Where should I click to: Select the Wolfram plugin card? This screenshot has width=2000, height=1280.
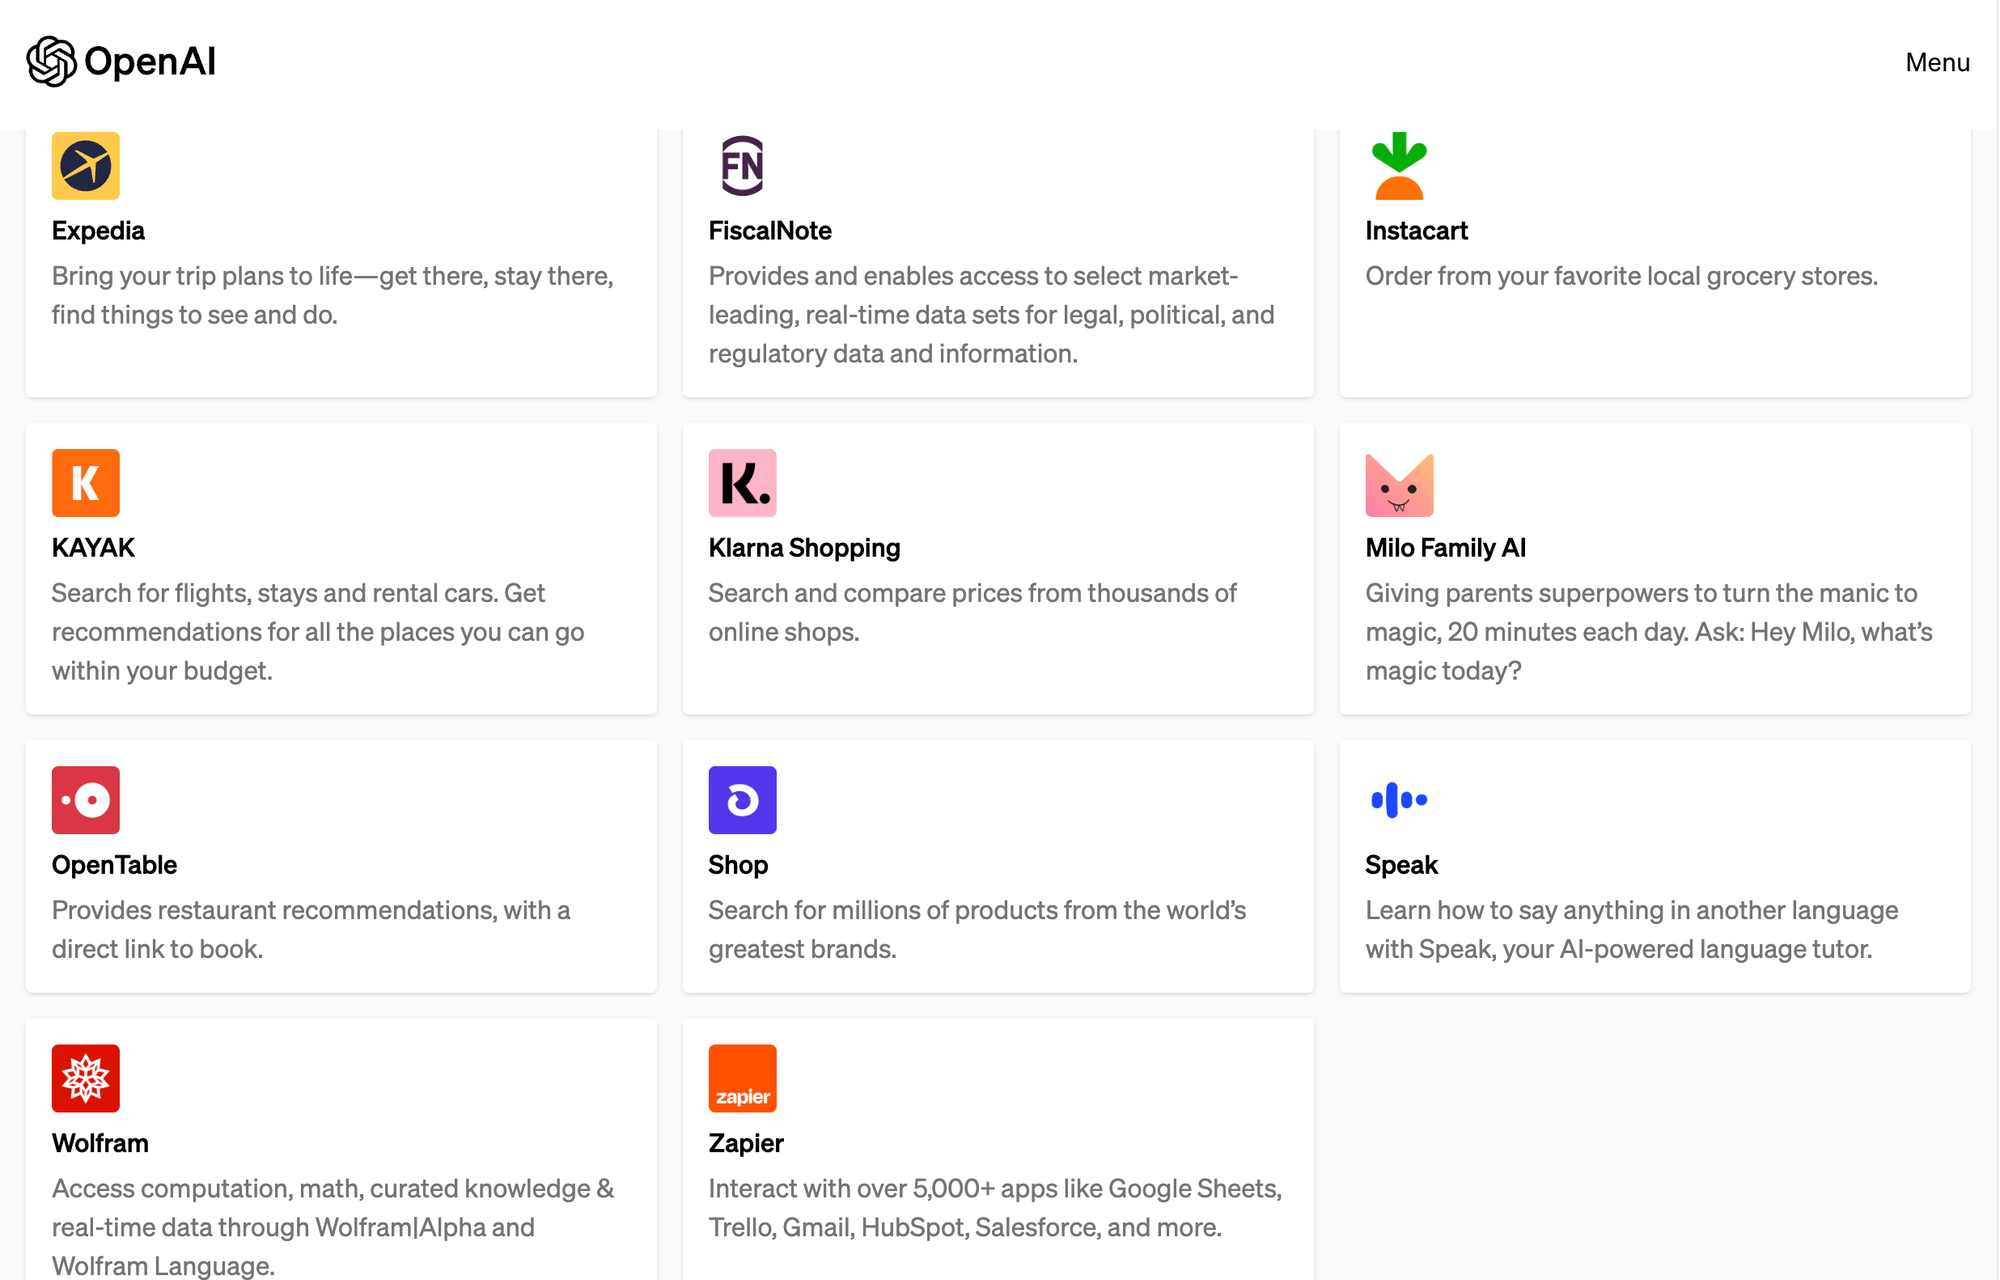tap(340, 1150)
